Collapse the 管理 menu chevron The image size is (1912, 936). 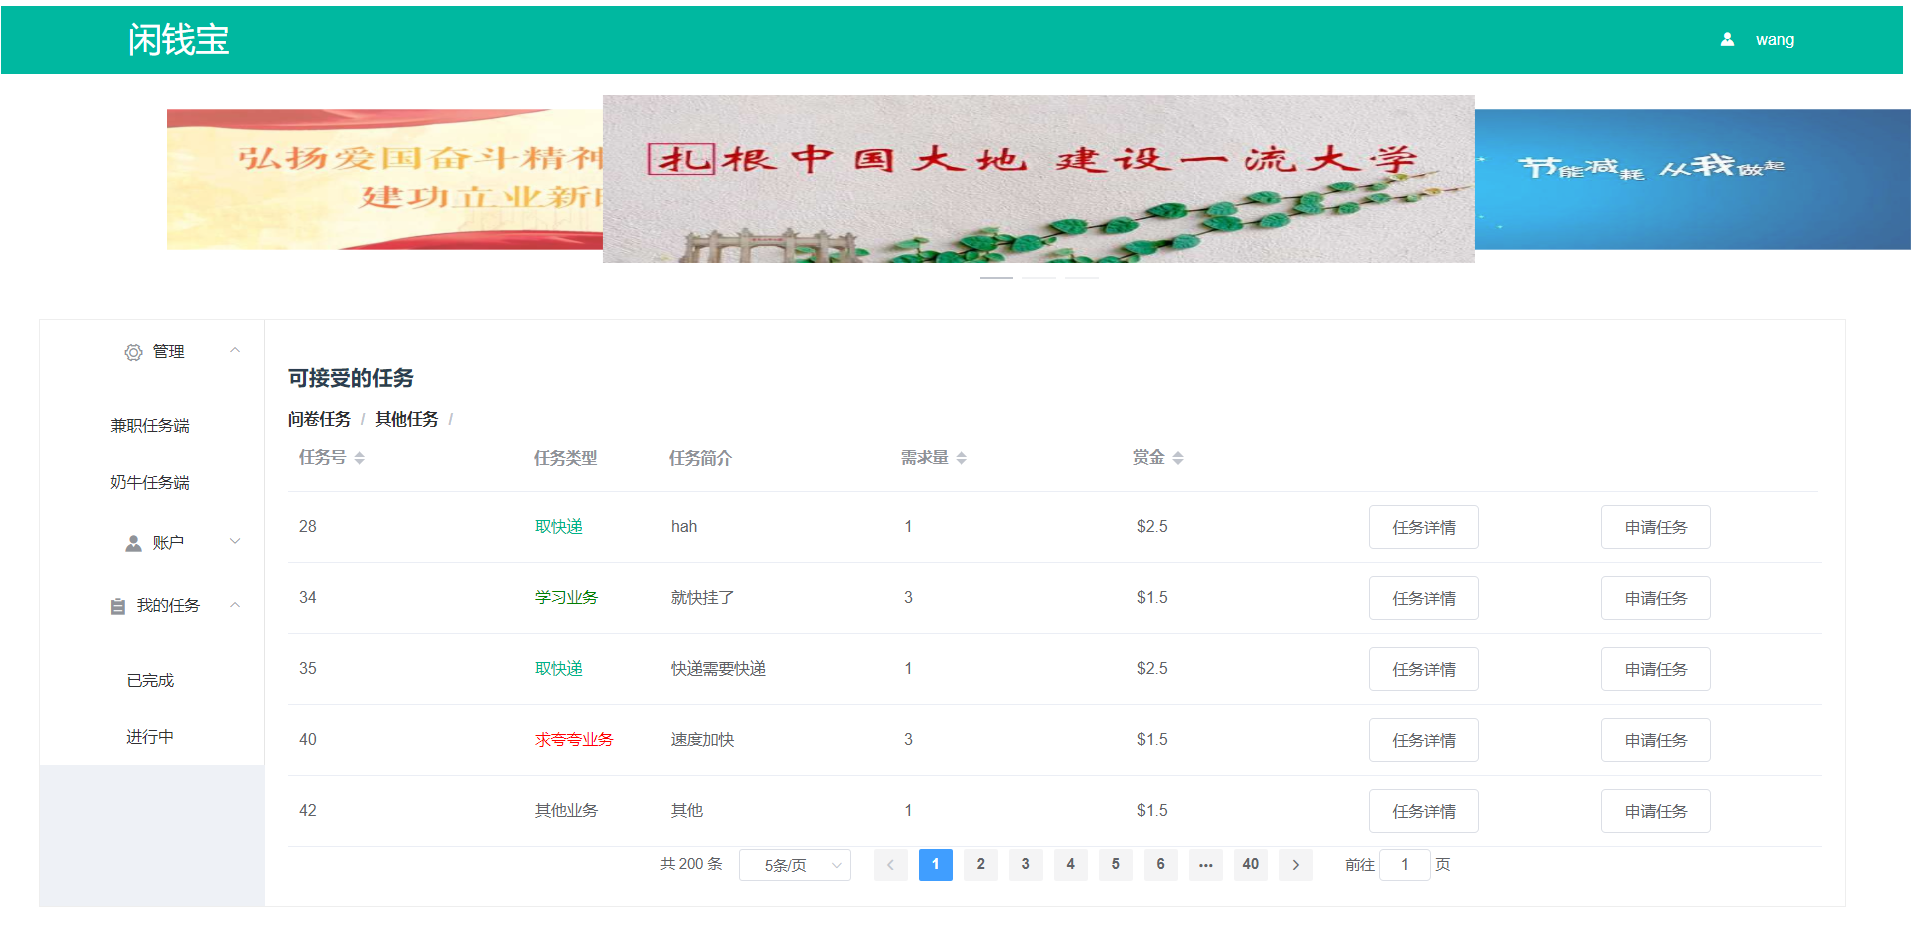235,351
